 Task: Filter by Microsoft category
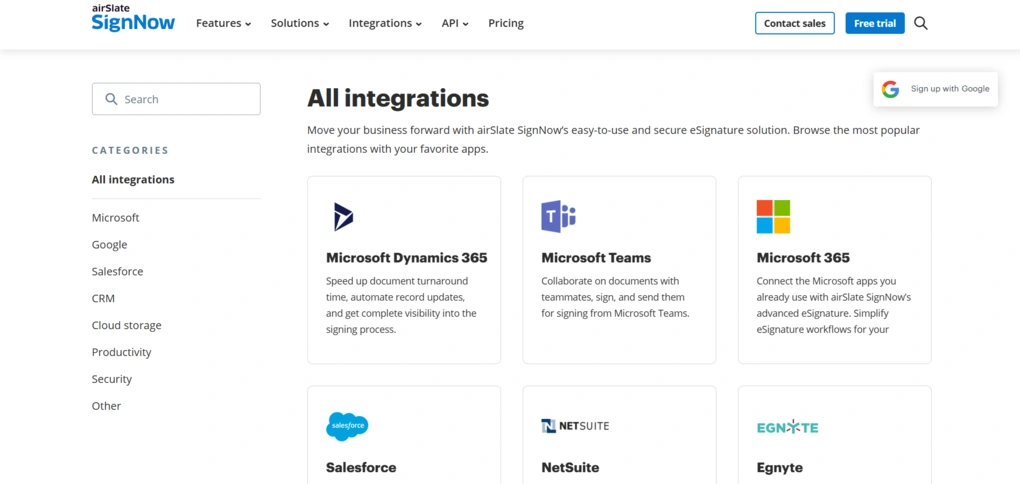click(116, 218)
